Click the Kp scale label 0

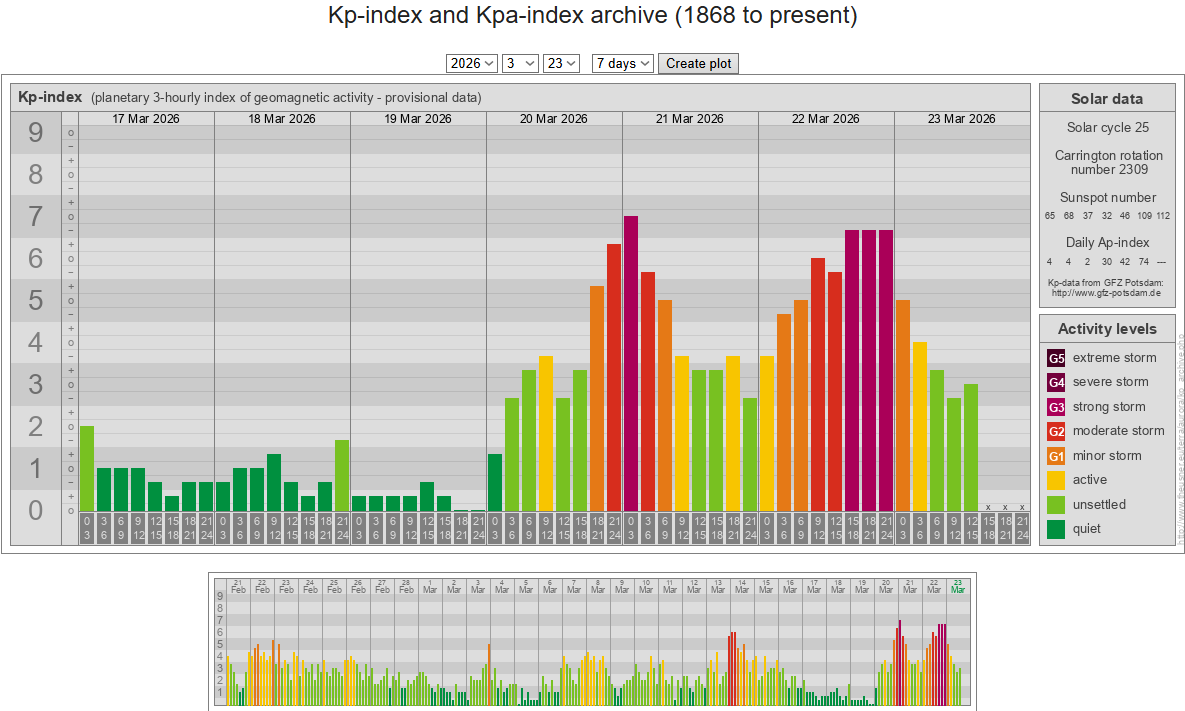click(36, 510)
